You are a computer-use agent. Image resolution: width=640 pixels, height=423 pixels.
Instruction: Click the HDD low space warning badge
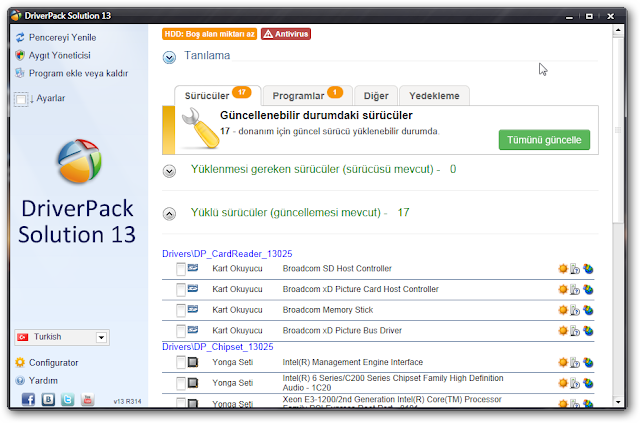click(x=209, y=34)
